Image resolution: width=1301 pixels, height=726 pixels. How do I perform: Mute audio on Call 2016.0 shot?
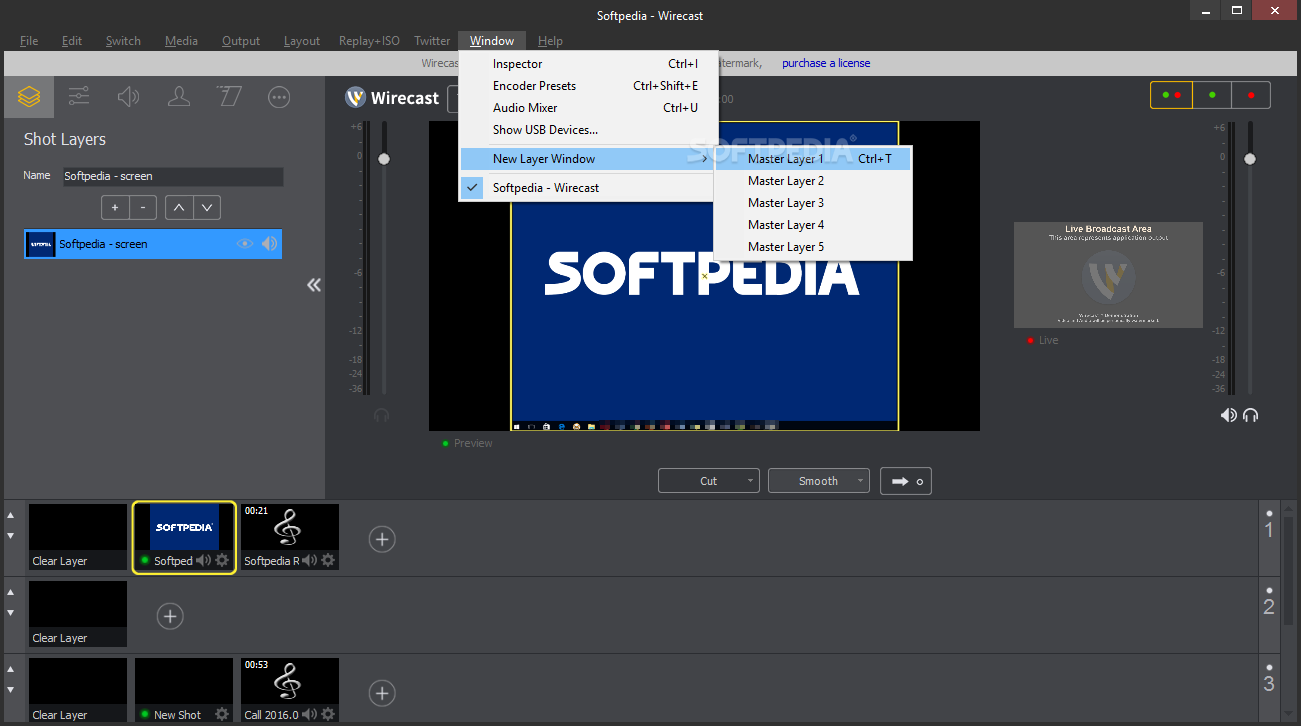click(309, 715)
